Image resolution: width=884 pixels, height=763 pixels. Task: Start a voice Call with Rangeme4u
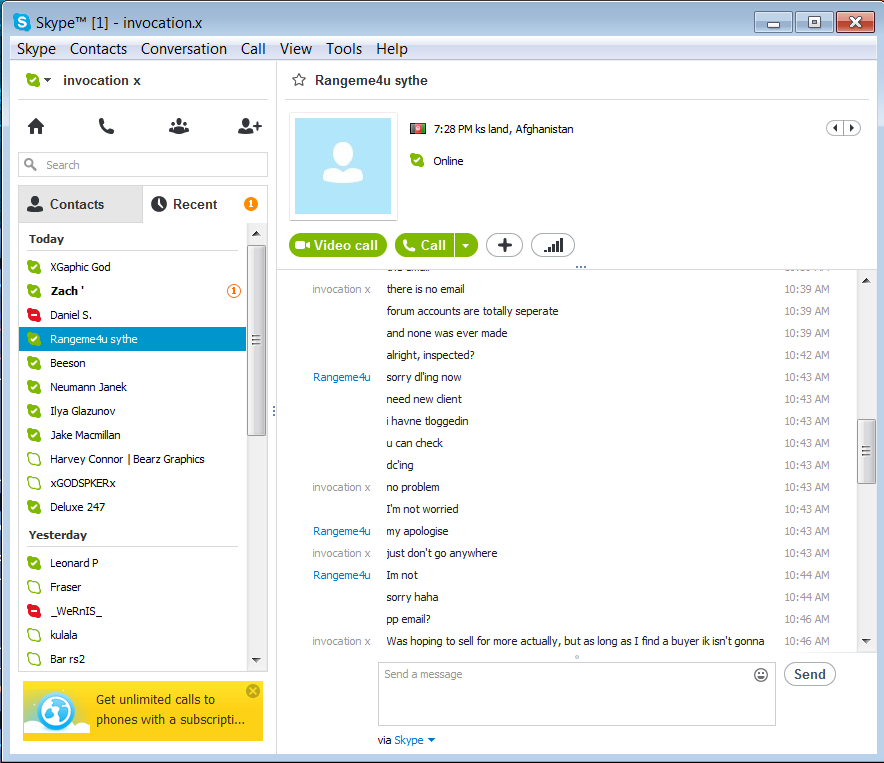425,245
